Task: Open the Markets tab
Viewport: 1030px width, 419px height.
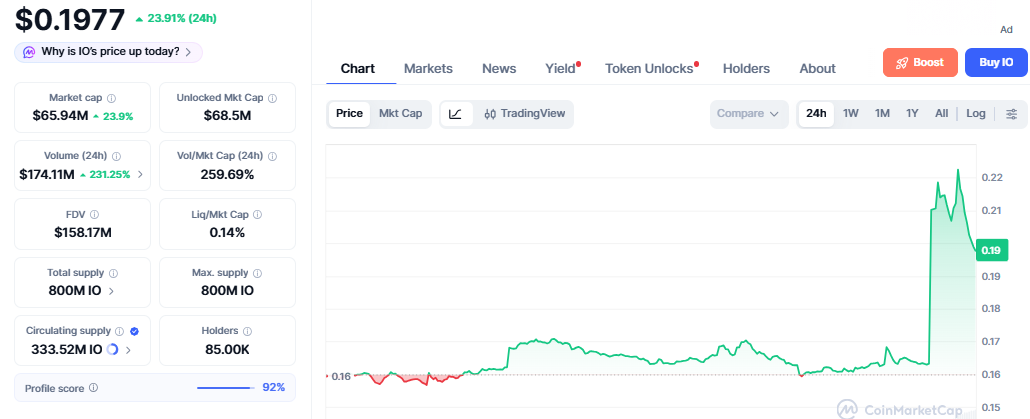Action: [428, 68]
